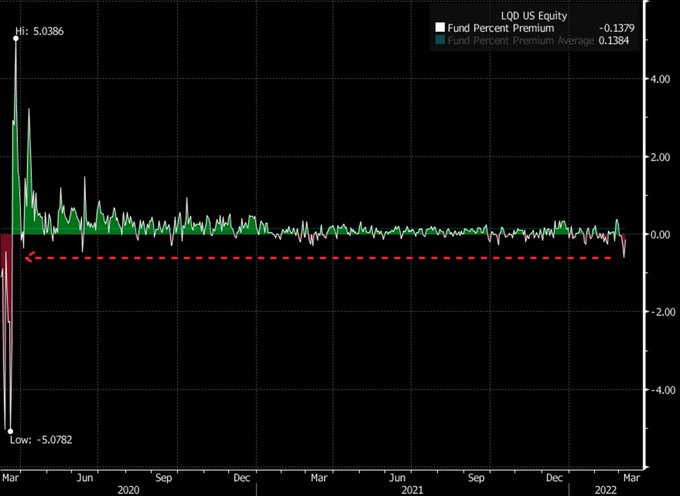The width and height of the screenshot is (680, 496).
Task: Click the 4.00 y-axis label
Action: (660, 78)
